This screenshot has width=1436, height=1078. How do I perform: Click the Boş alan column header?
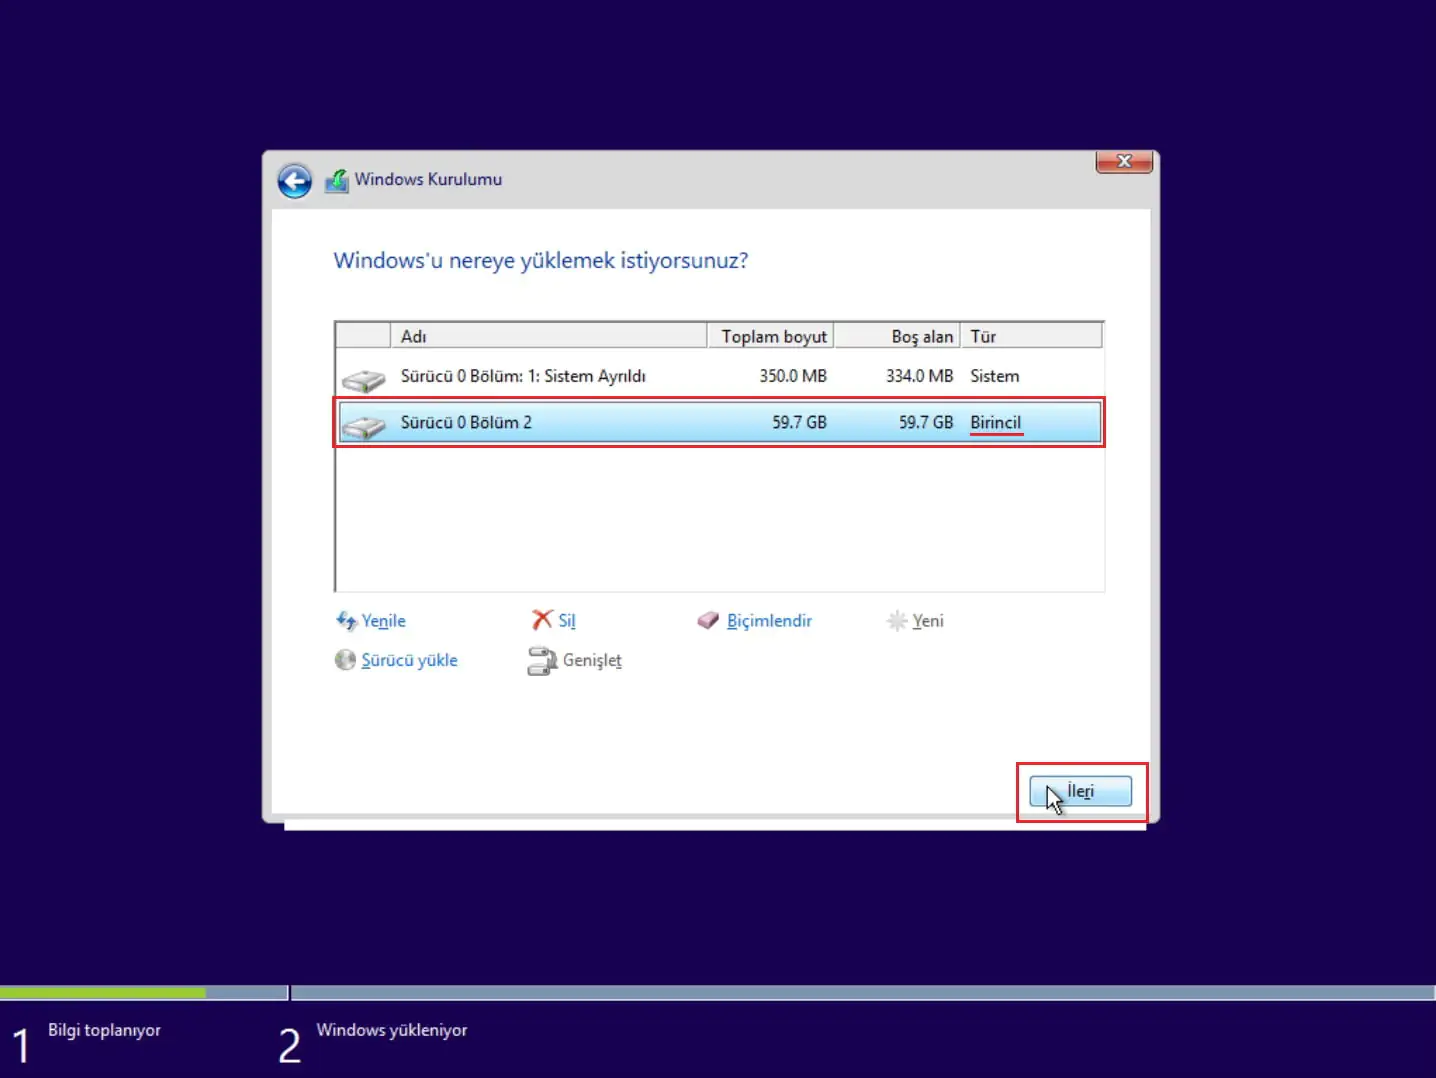click(x=914, y=336)
